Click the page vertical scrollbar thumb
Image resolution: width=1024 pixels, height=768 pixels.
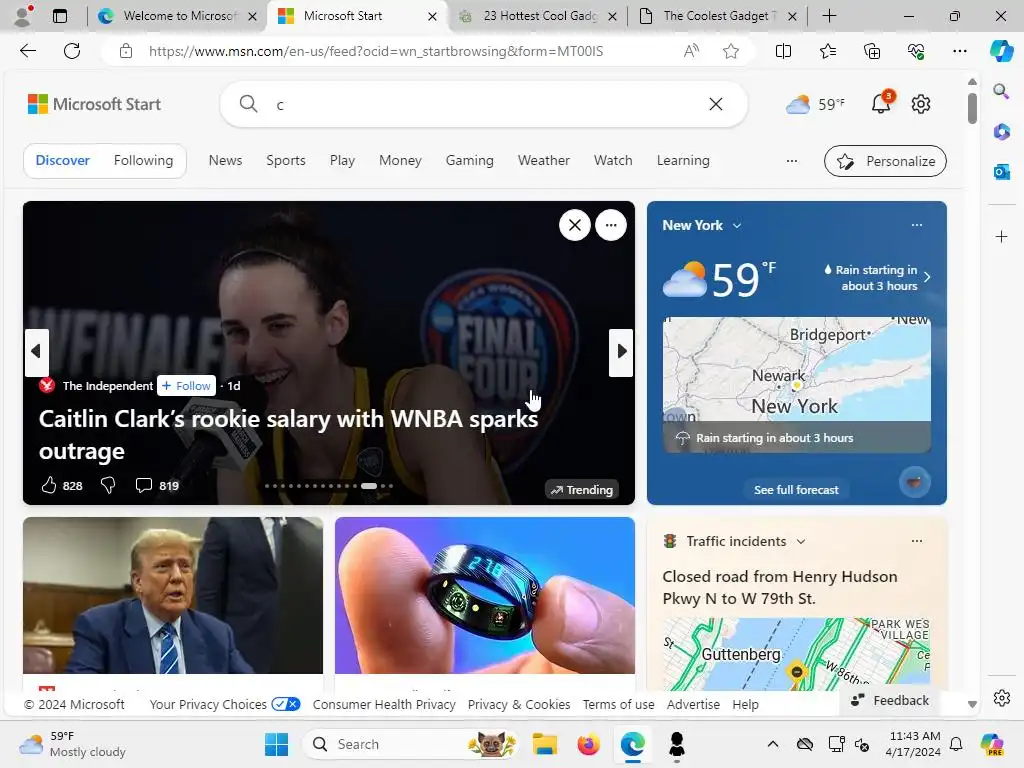coord(972,108)
